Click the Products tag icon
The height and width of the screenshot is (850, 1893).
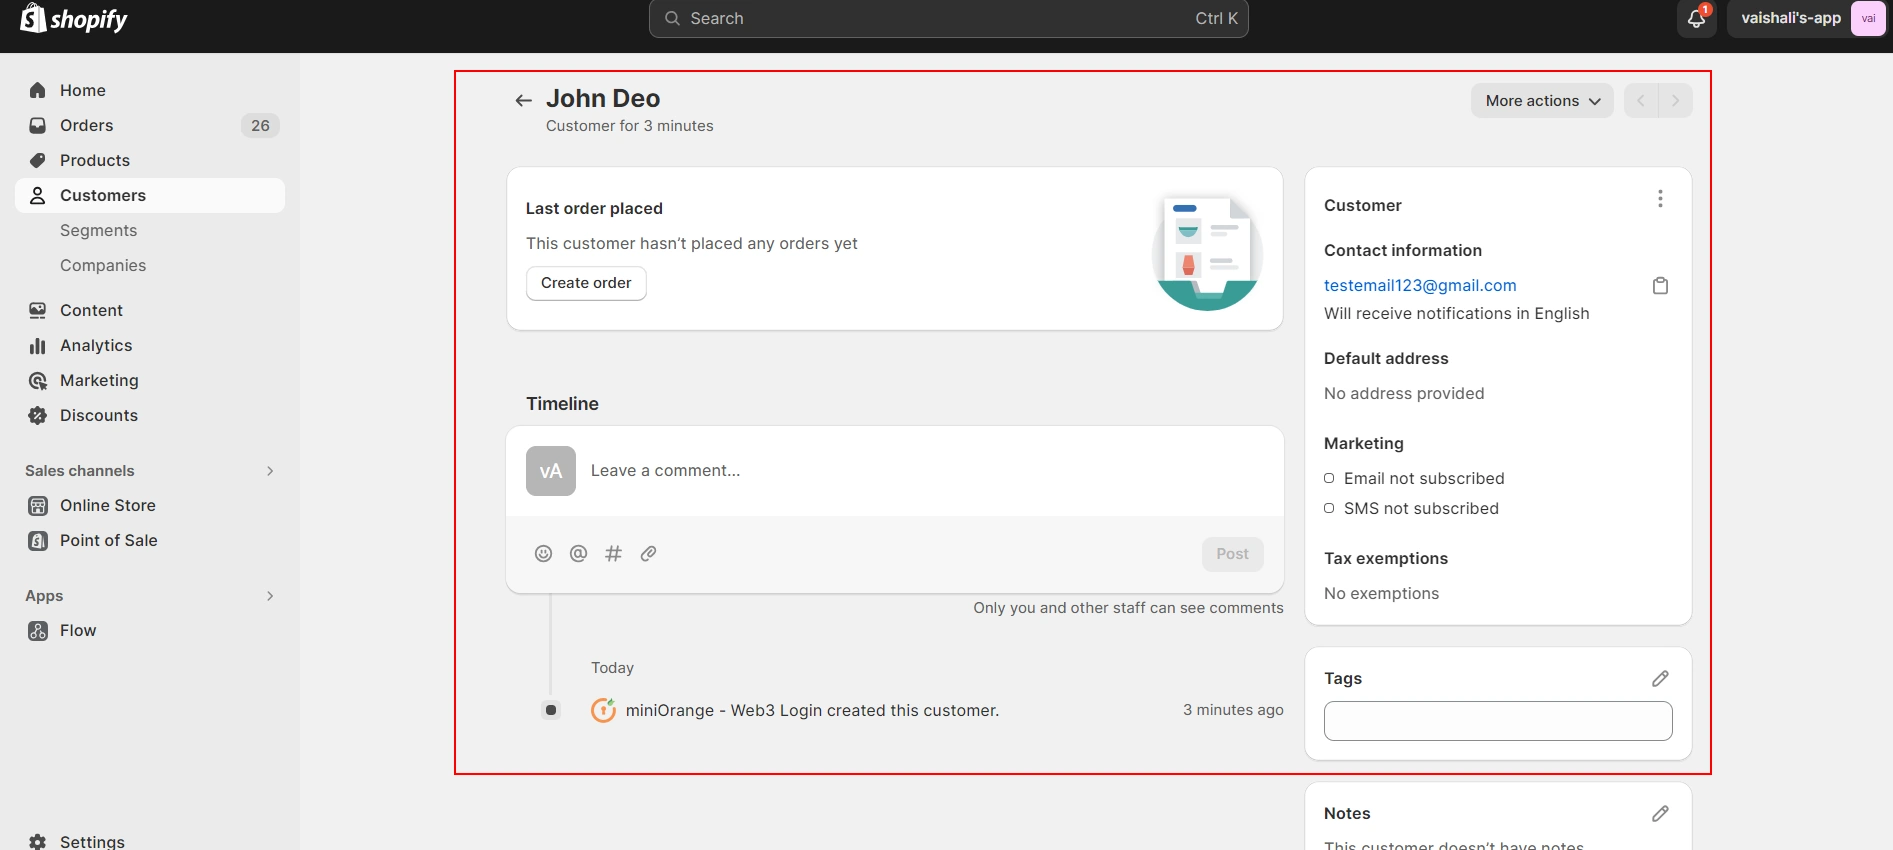[38, 160]
